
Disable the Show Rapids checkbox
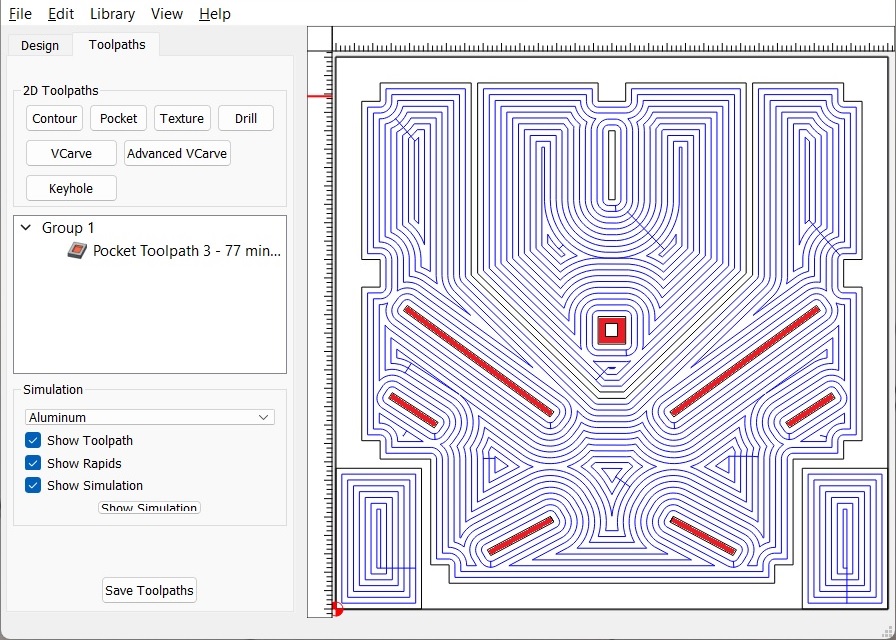click(33, 463)
